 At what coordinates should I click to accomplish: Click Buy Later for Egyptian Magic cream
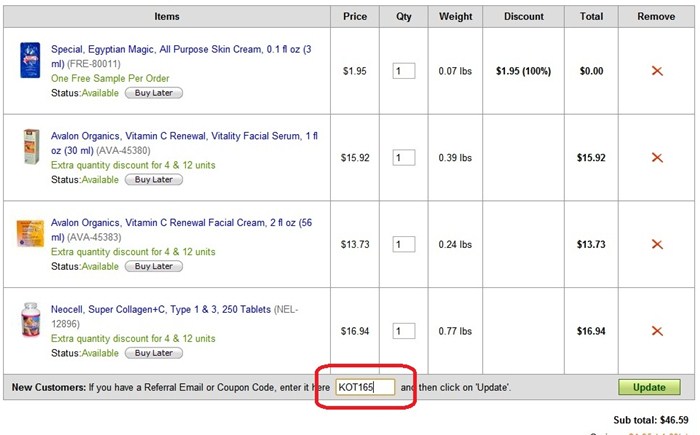click(x=154, y=93)
